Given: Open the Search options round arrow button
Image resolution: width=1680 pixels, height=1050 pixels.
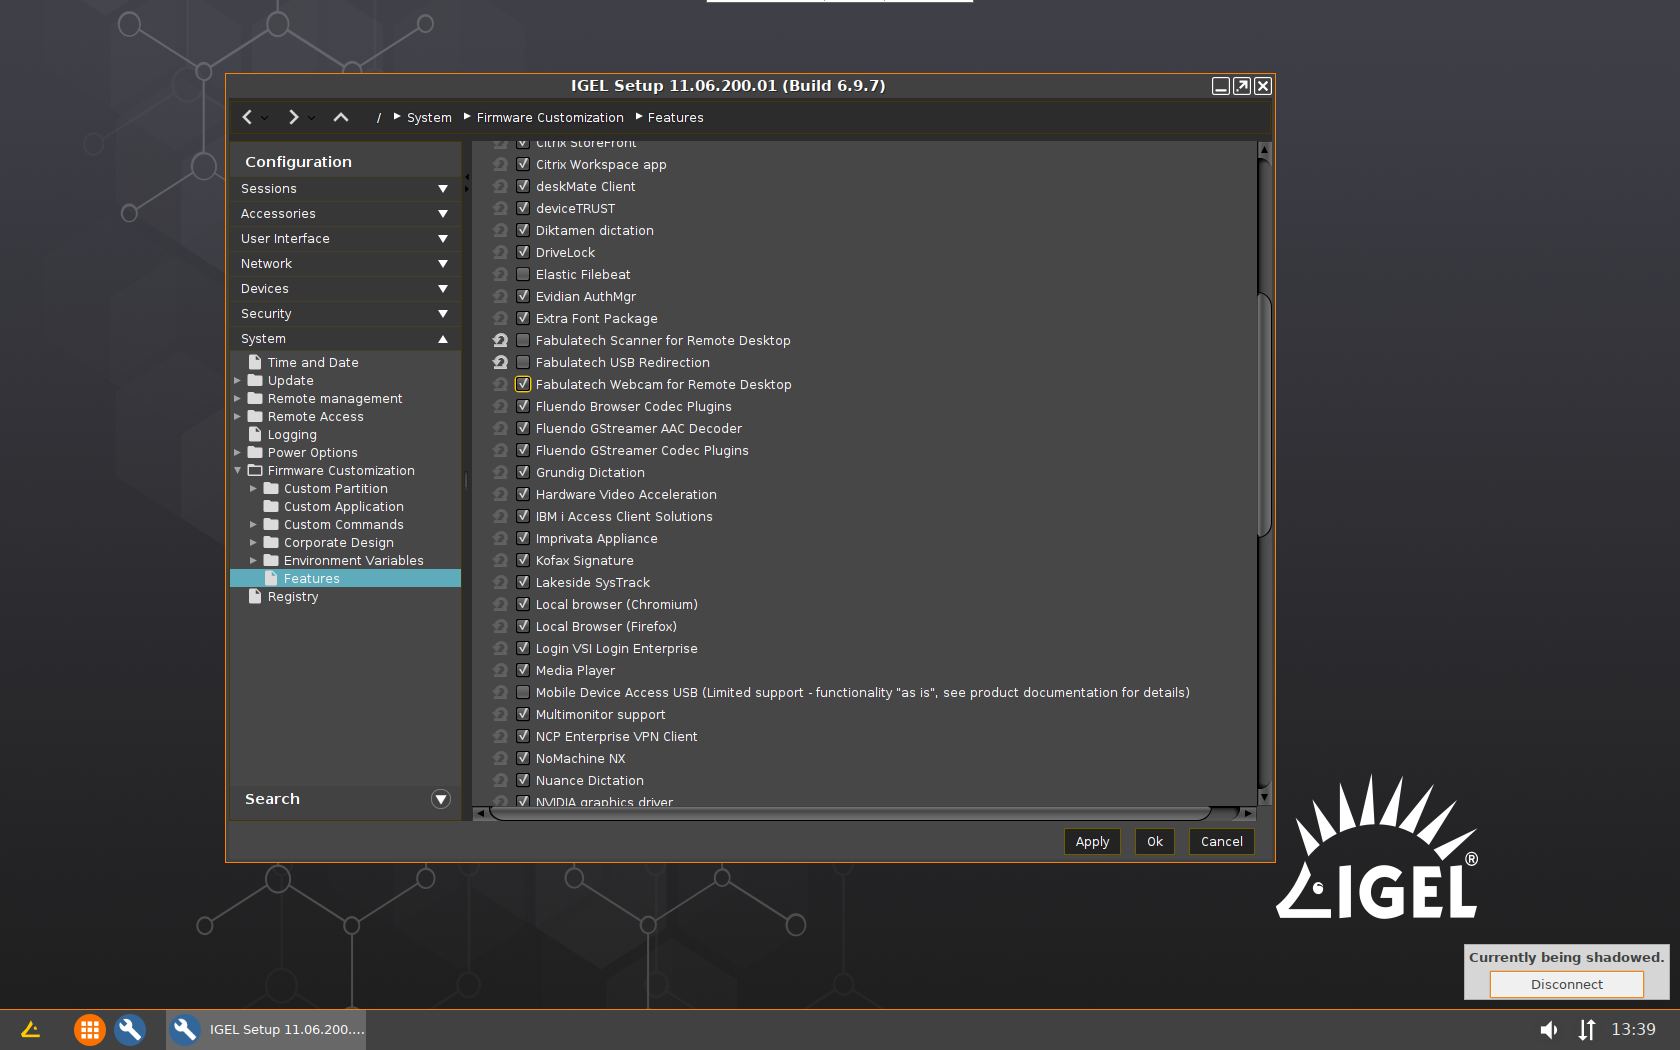Looking at the screenshot, I should coord(441,799).
